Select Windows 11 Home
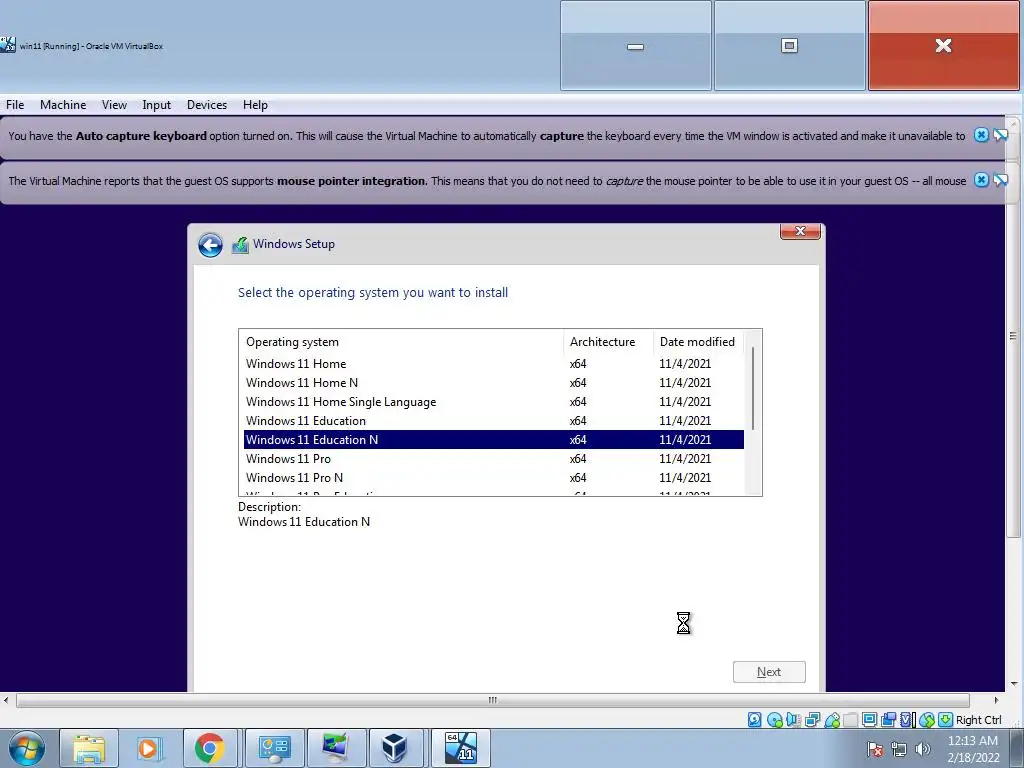 coord(494,364)
